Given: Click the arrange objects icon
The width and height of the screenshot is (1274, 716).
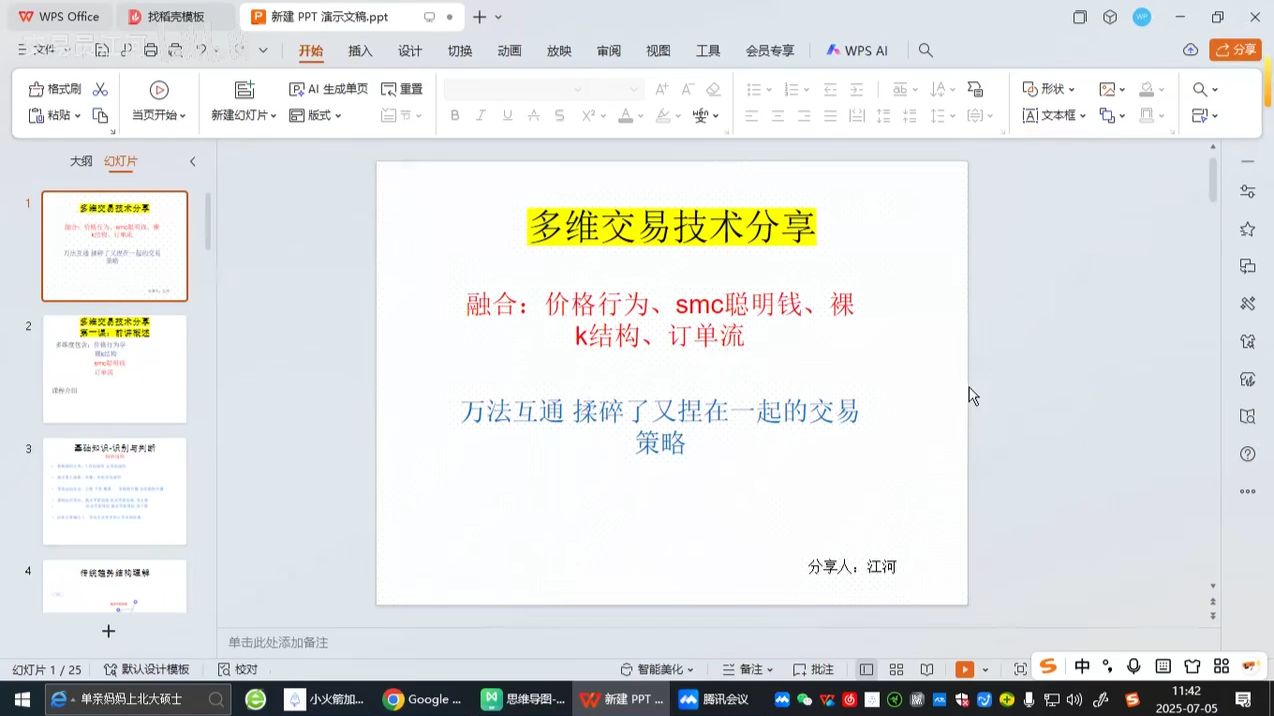Looking at the screenshot, I should [x=1107, y=115].
